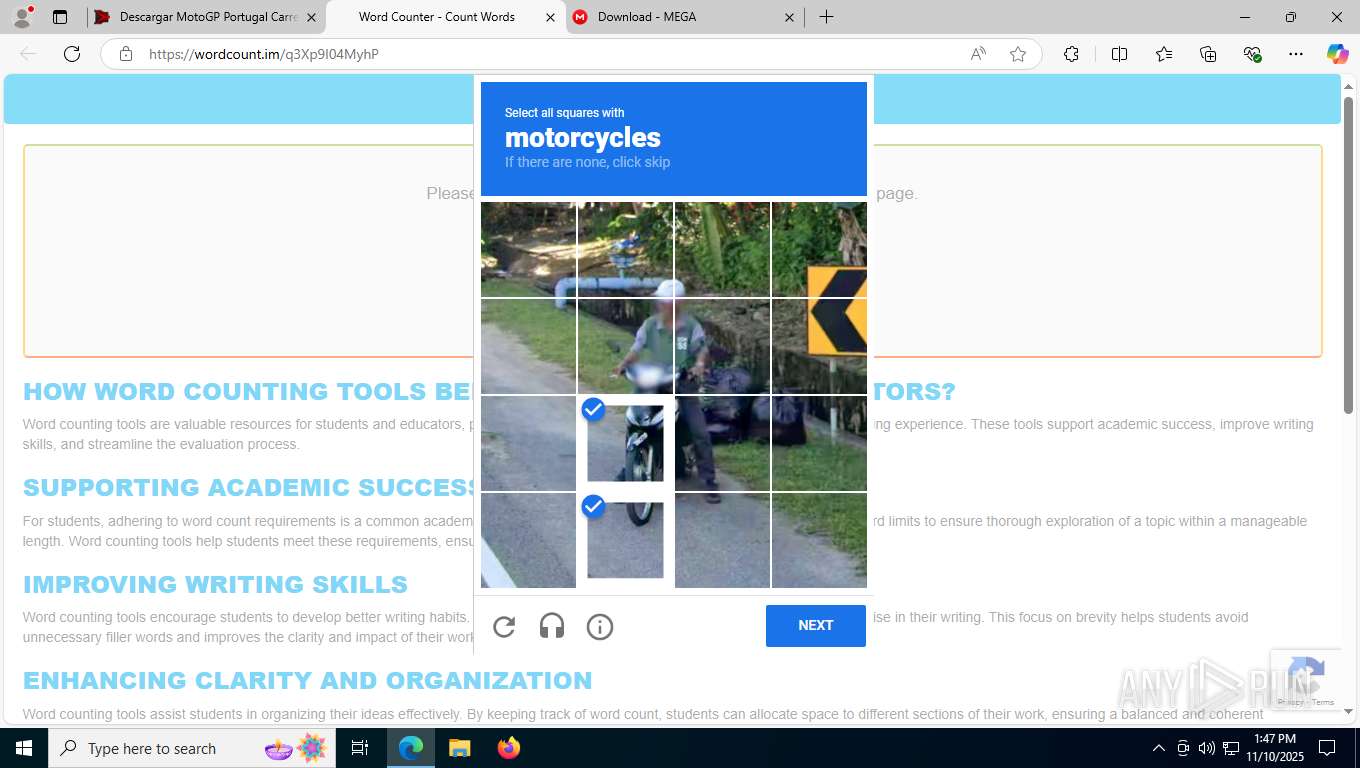Close the Descargar MotoGP tab
This screenshot has height=768, width=1360.
(x=311, y=17)
